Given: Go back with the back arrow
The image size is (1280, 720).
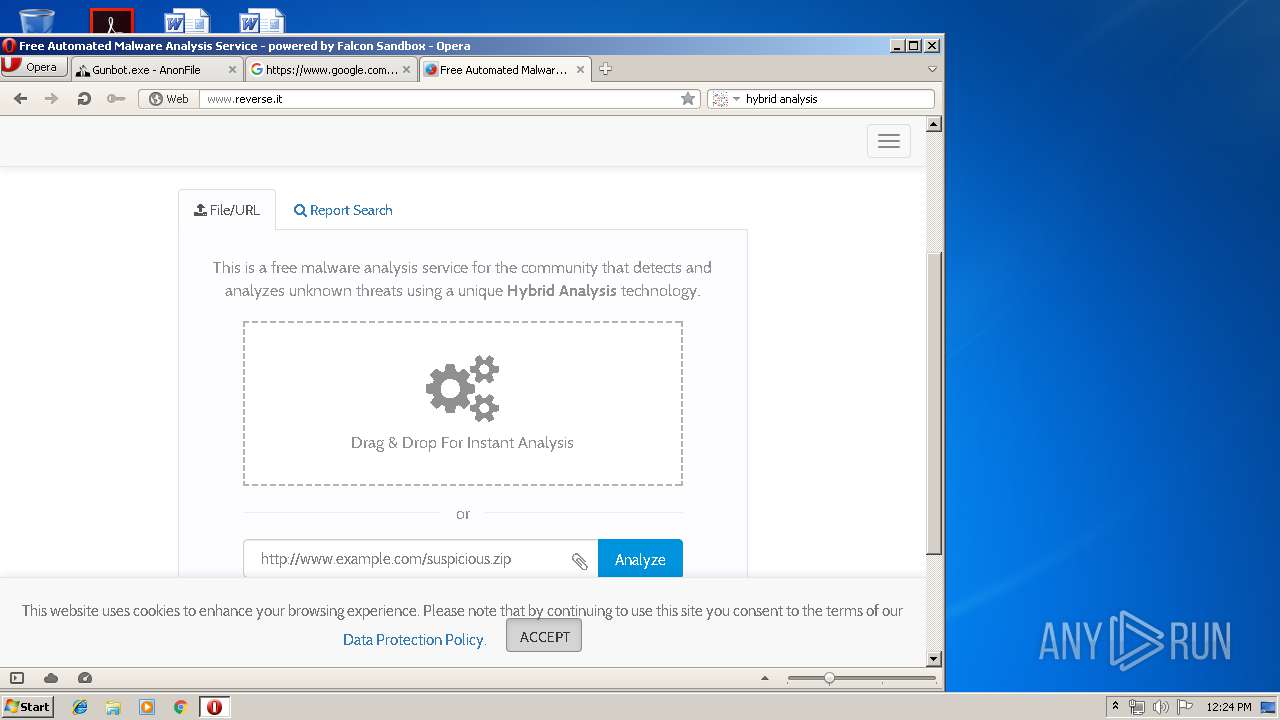Looking at the screenshot, I should [20, 99].
